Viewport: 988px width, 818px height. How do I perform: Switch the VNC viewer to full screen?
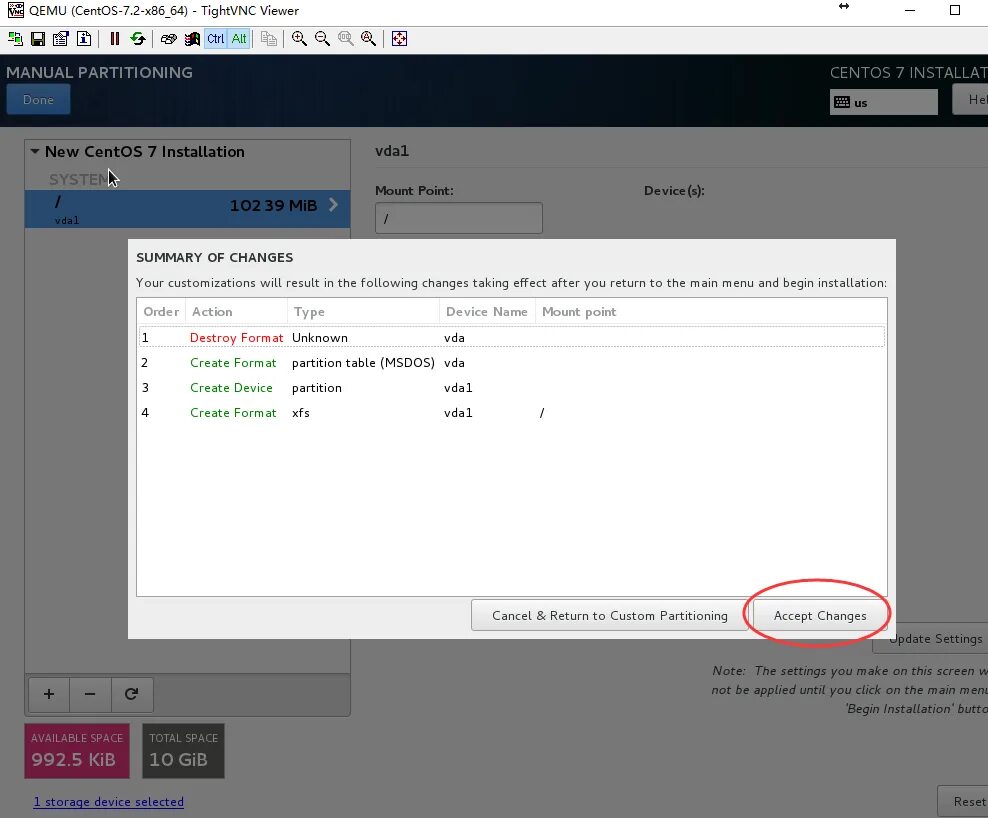click(399, 39)
